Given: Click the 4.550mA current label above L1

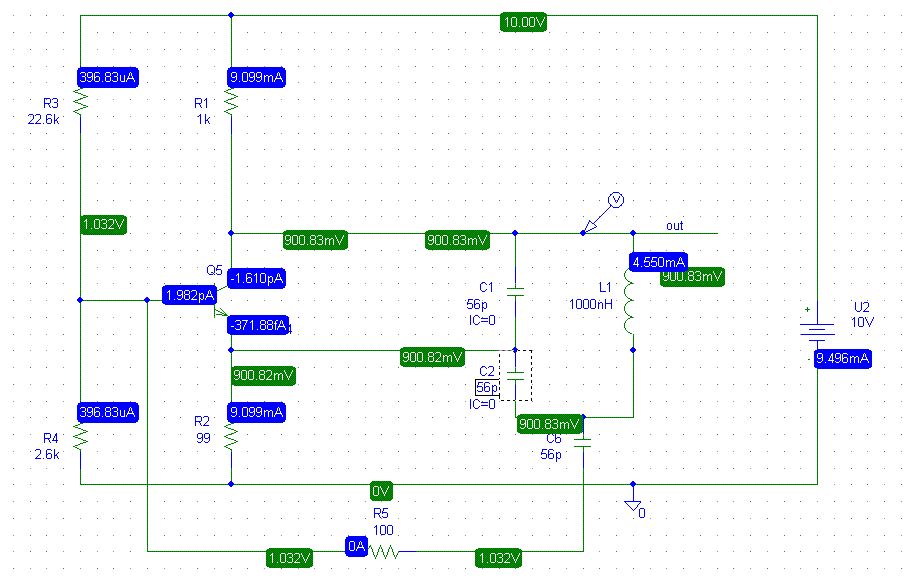Looking at the screenshot, I should pyautogui.click(x=658, y=262).
